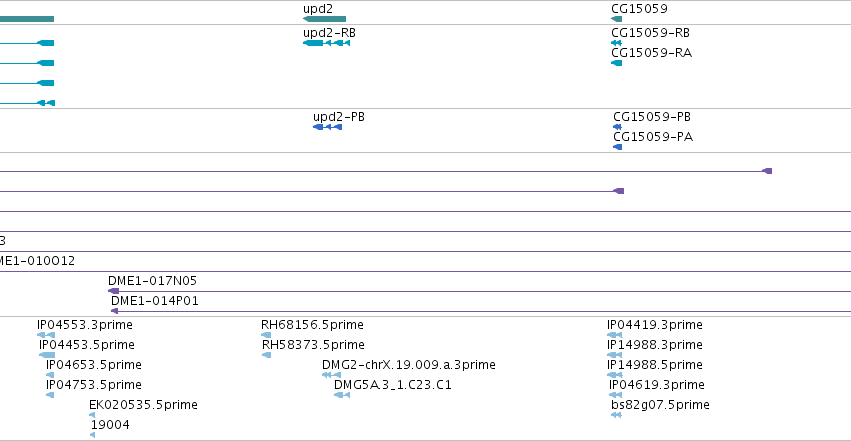This screenshot has height=441, width=851.
Task: Click the IP14988.5prime EST label
Action: [x=655, y=365]
